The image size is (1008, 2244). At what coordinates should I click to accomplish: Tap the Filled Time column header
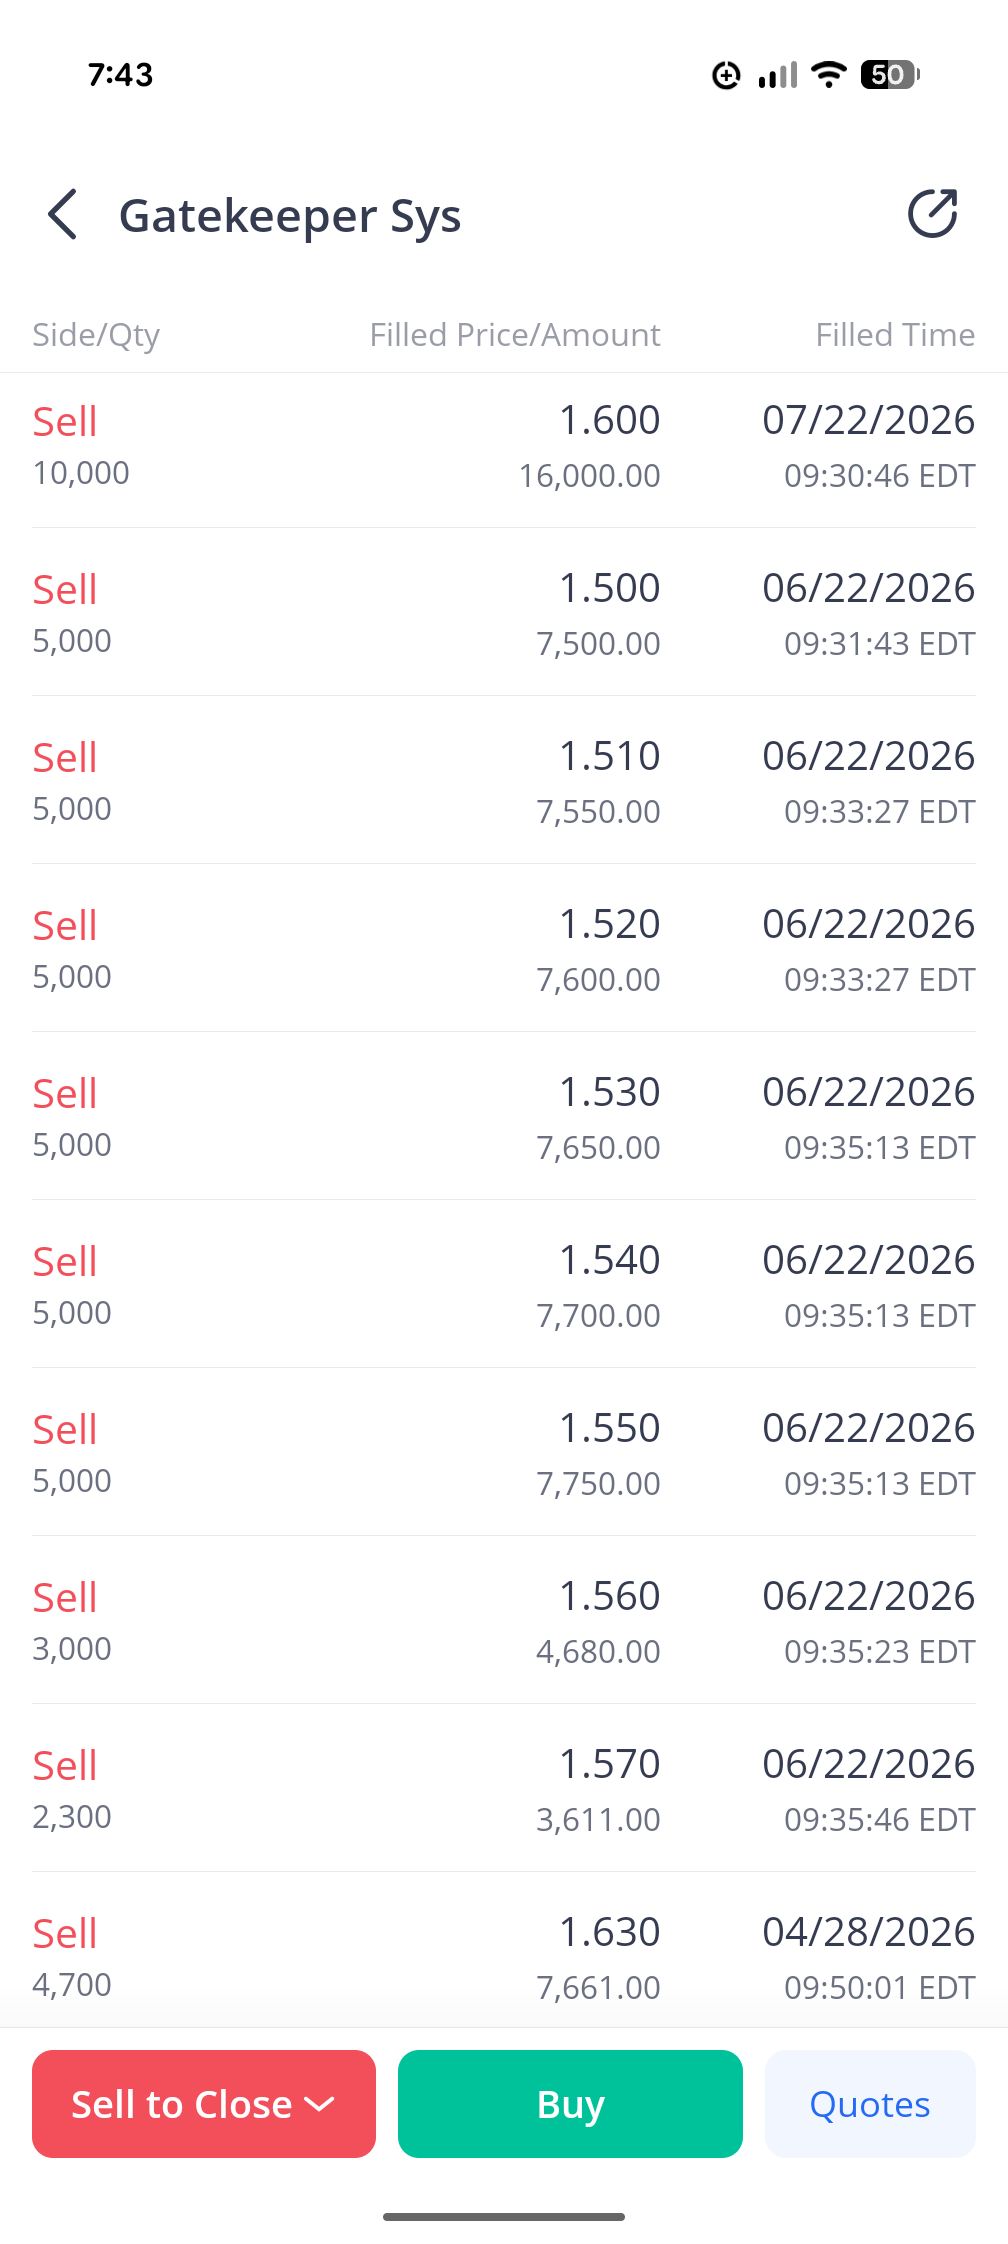coord(895,335)
